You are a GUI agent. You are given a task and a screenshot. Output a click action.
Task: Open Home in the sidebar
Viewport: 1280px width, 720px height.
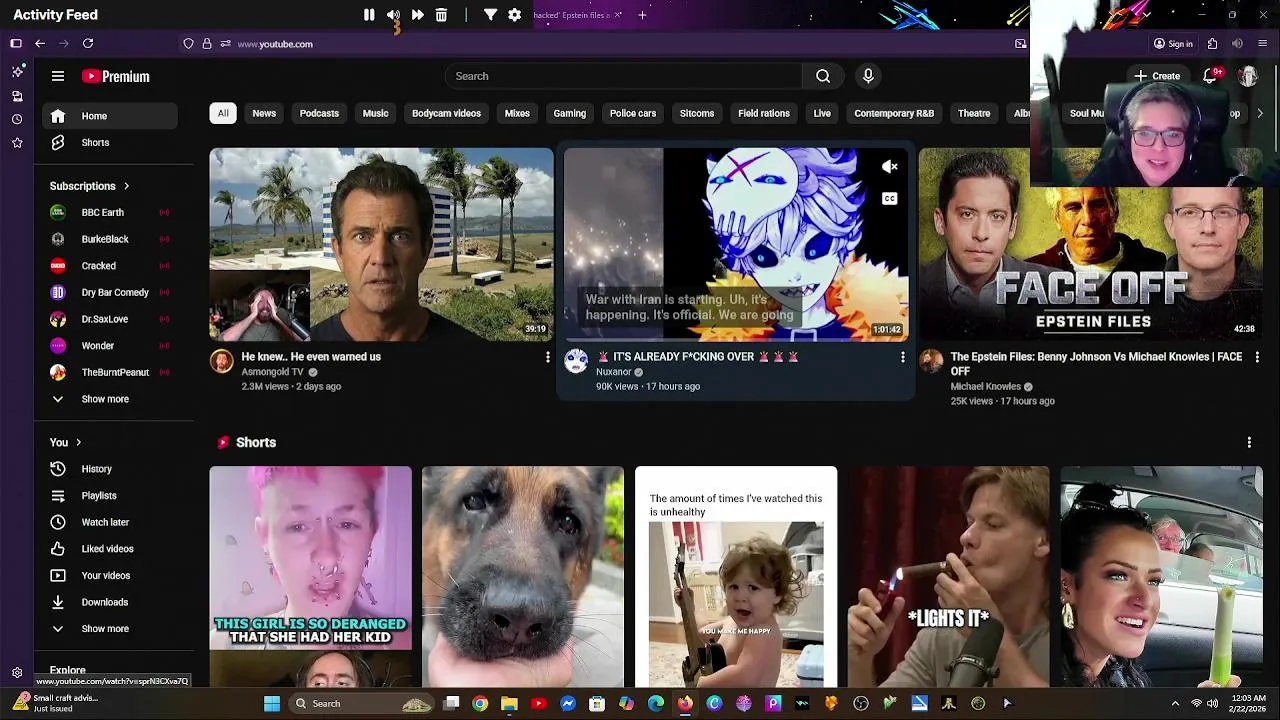(x=110, y=116)
